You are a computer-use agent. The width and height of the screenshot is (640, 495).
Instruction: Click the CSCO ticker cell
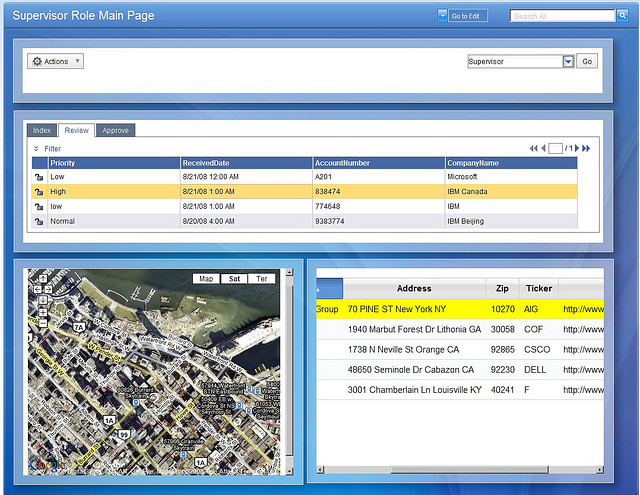[537, 350]
